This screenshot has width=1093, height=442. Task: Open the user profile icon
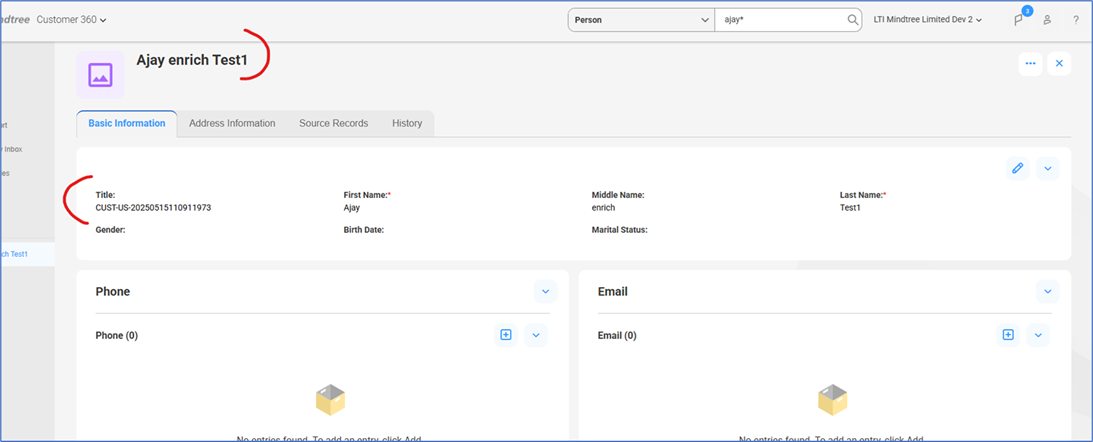pos(1047,20)
